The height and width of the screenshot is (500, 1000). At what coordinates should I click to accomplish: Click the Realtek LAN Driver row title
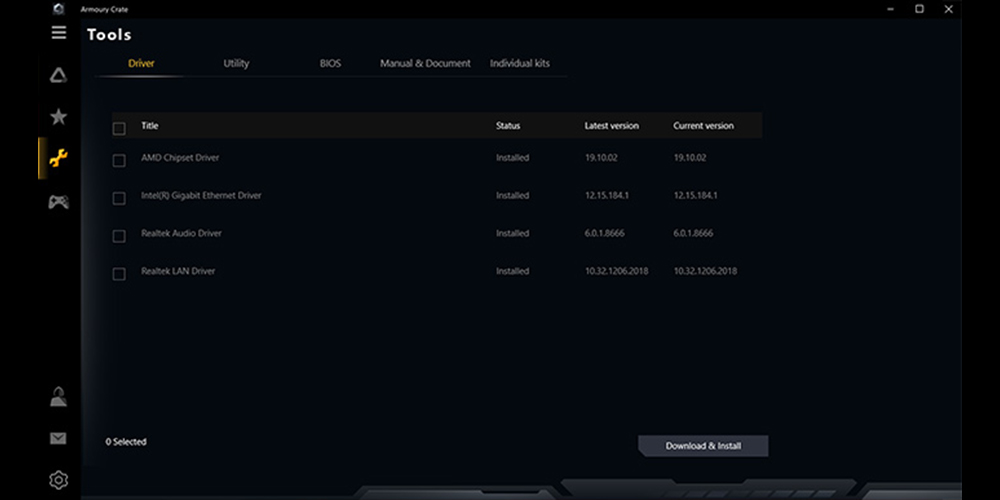[178, 271]
